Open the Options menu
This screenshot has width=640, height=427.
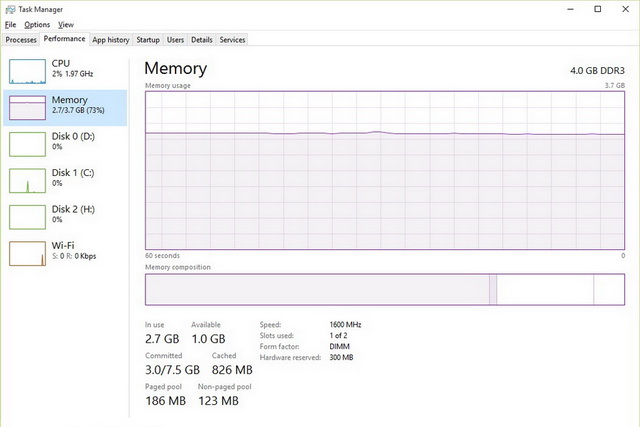click(37, 24)
